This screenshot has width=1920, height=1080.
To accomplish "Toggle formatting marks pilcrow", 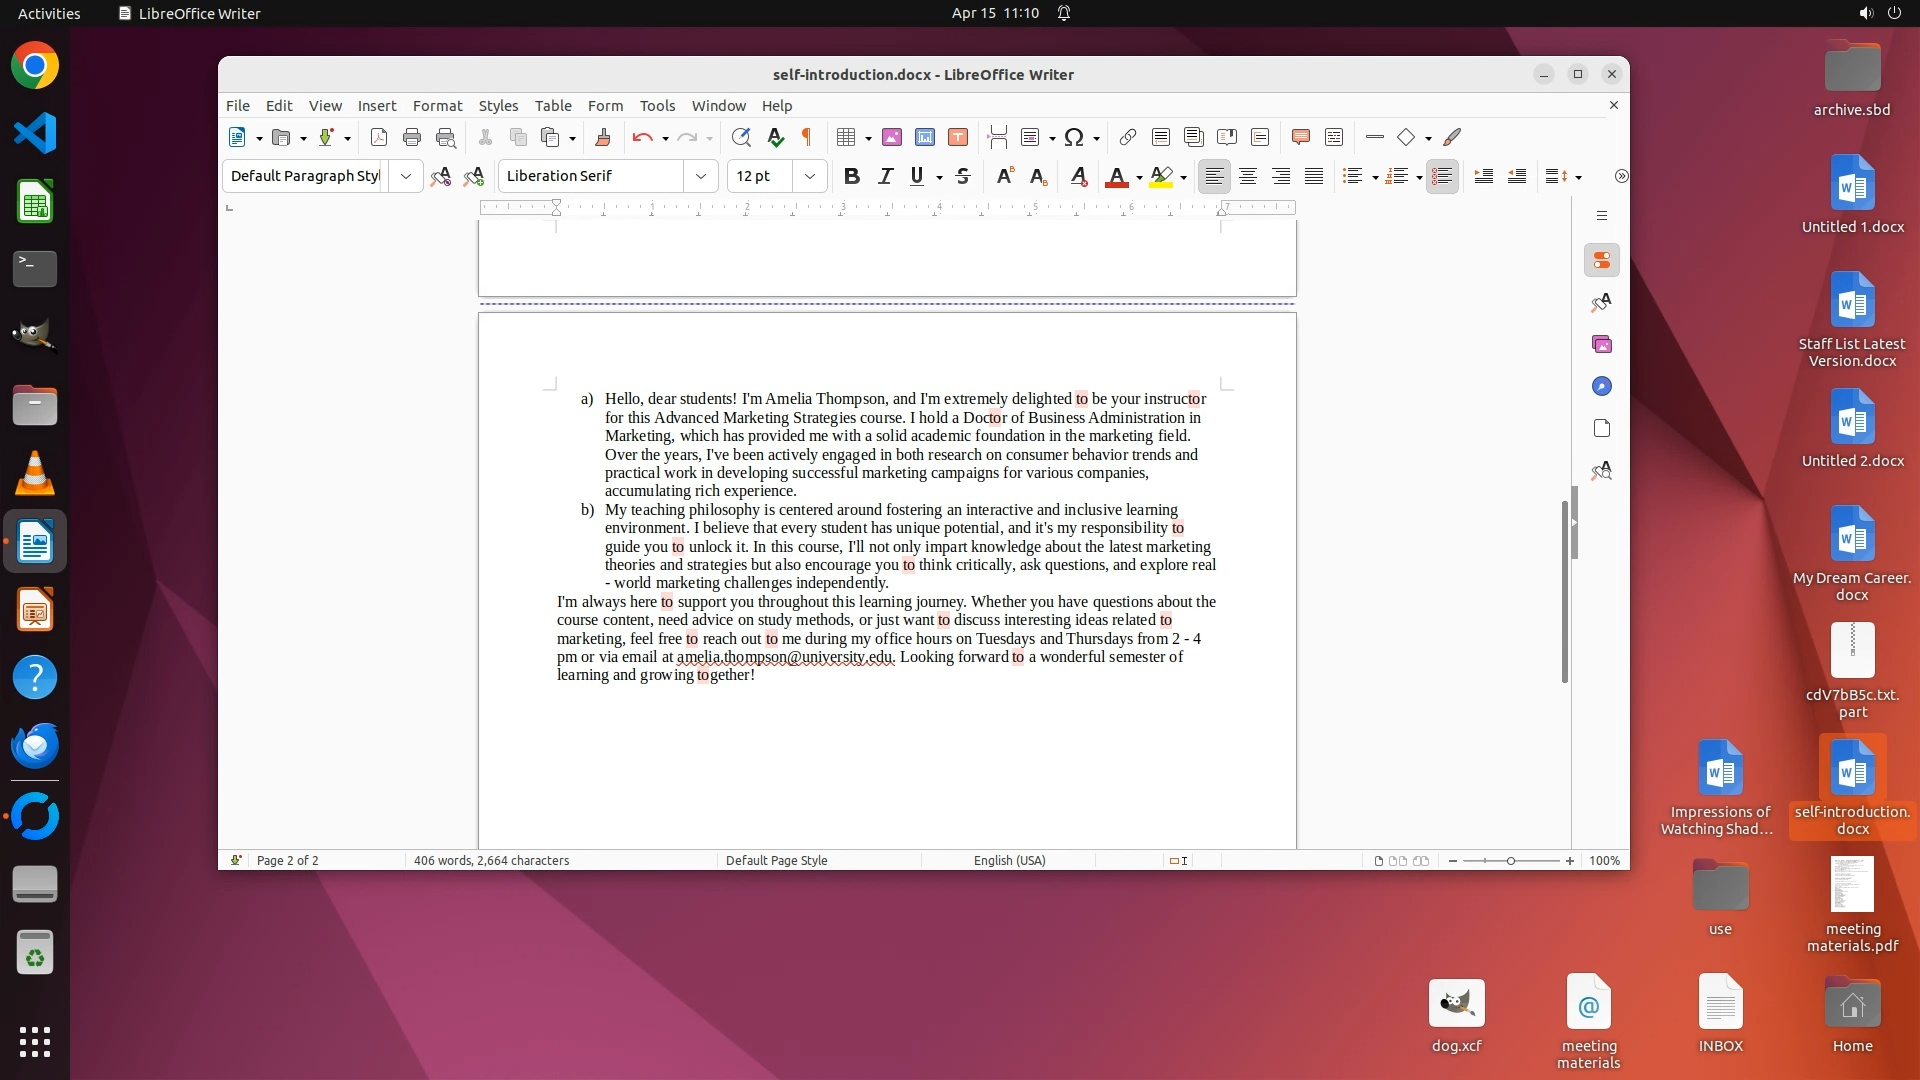I will (x=807, y=137).
